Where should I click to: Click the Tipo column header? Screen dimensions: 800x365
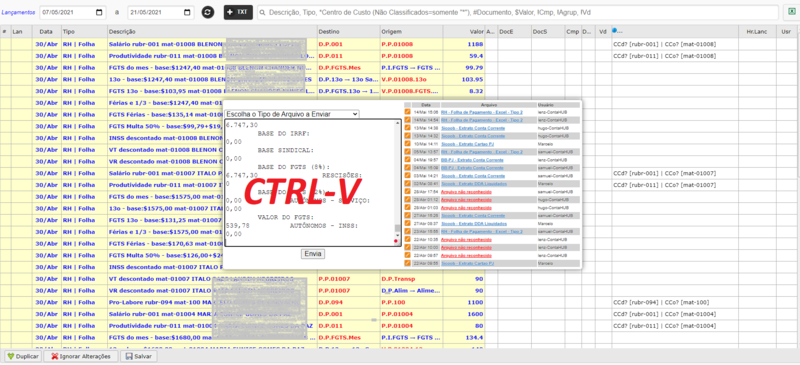pos(84,32)
